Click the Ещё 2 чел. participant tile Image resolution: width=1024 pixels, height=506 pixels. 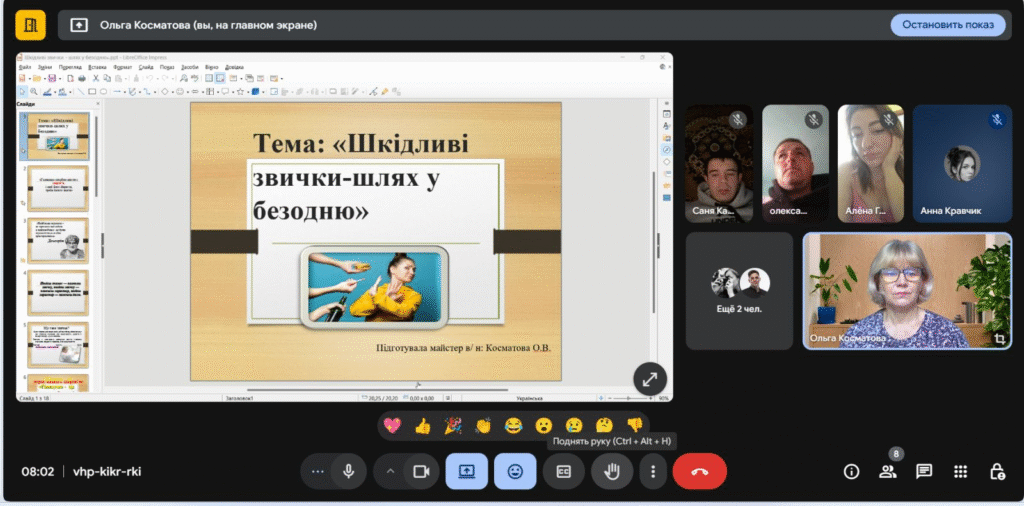(x=739, y=291)
